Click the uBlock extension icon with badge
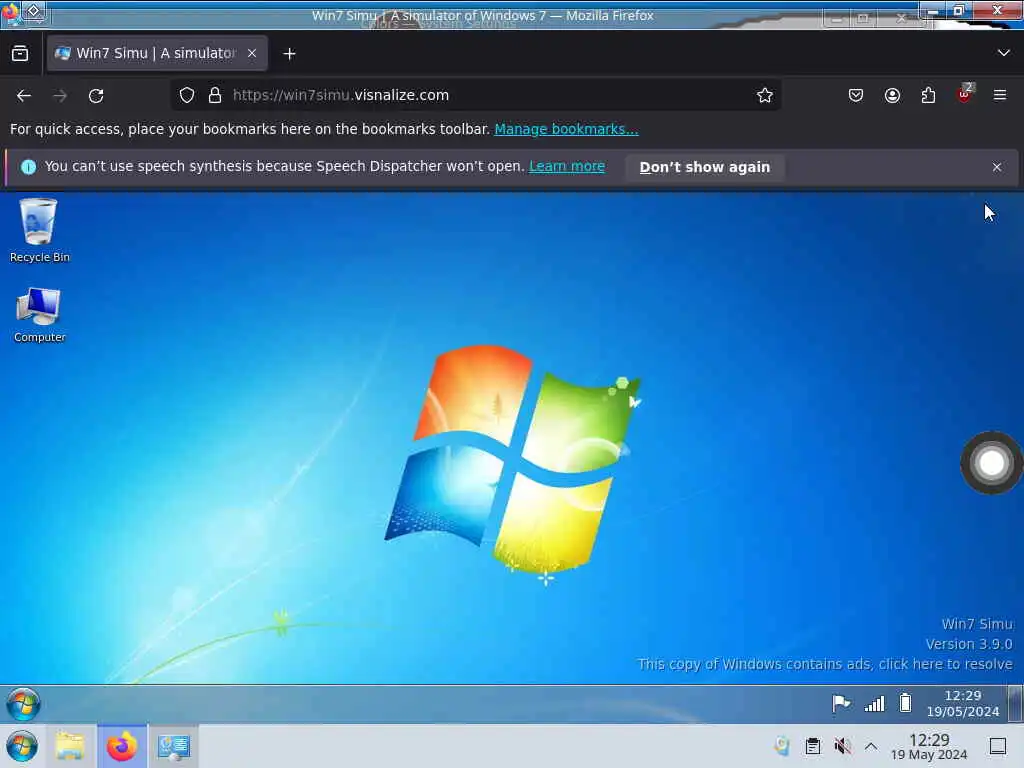 pyautogui.click(x=964, y=95)
